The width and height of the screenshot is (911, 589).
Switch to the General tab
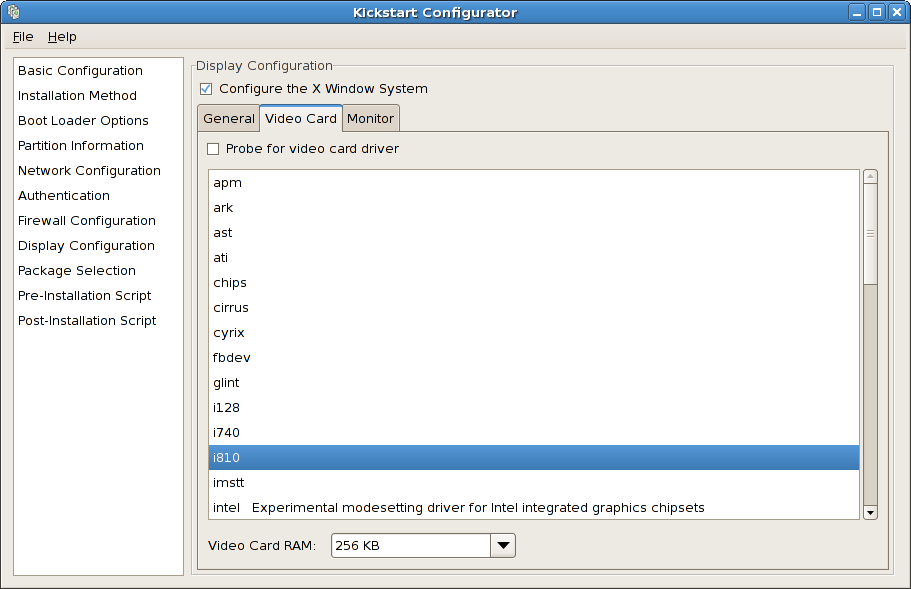[x=228, y=117]
